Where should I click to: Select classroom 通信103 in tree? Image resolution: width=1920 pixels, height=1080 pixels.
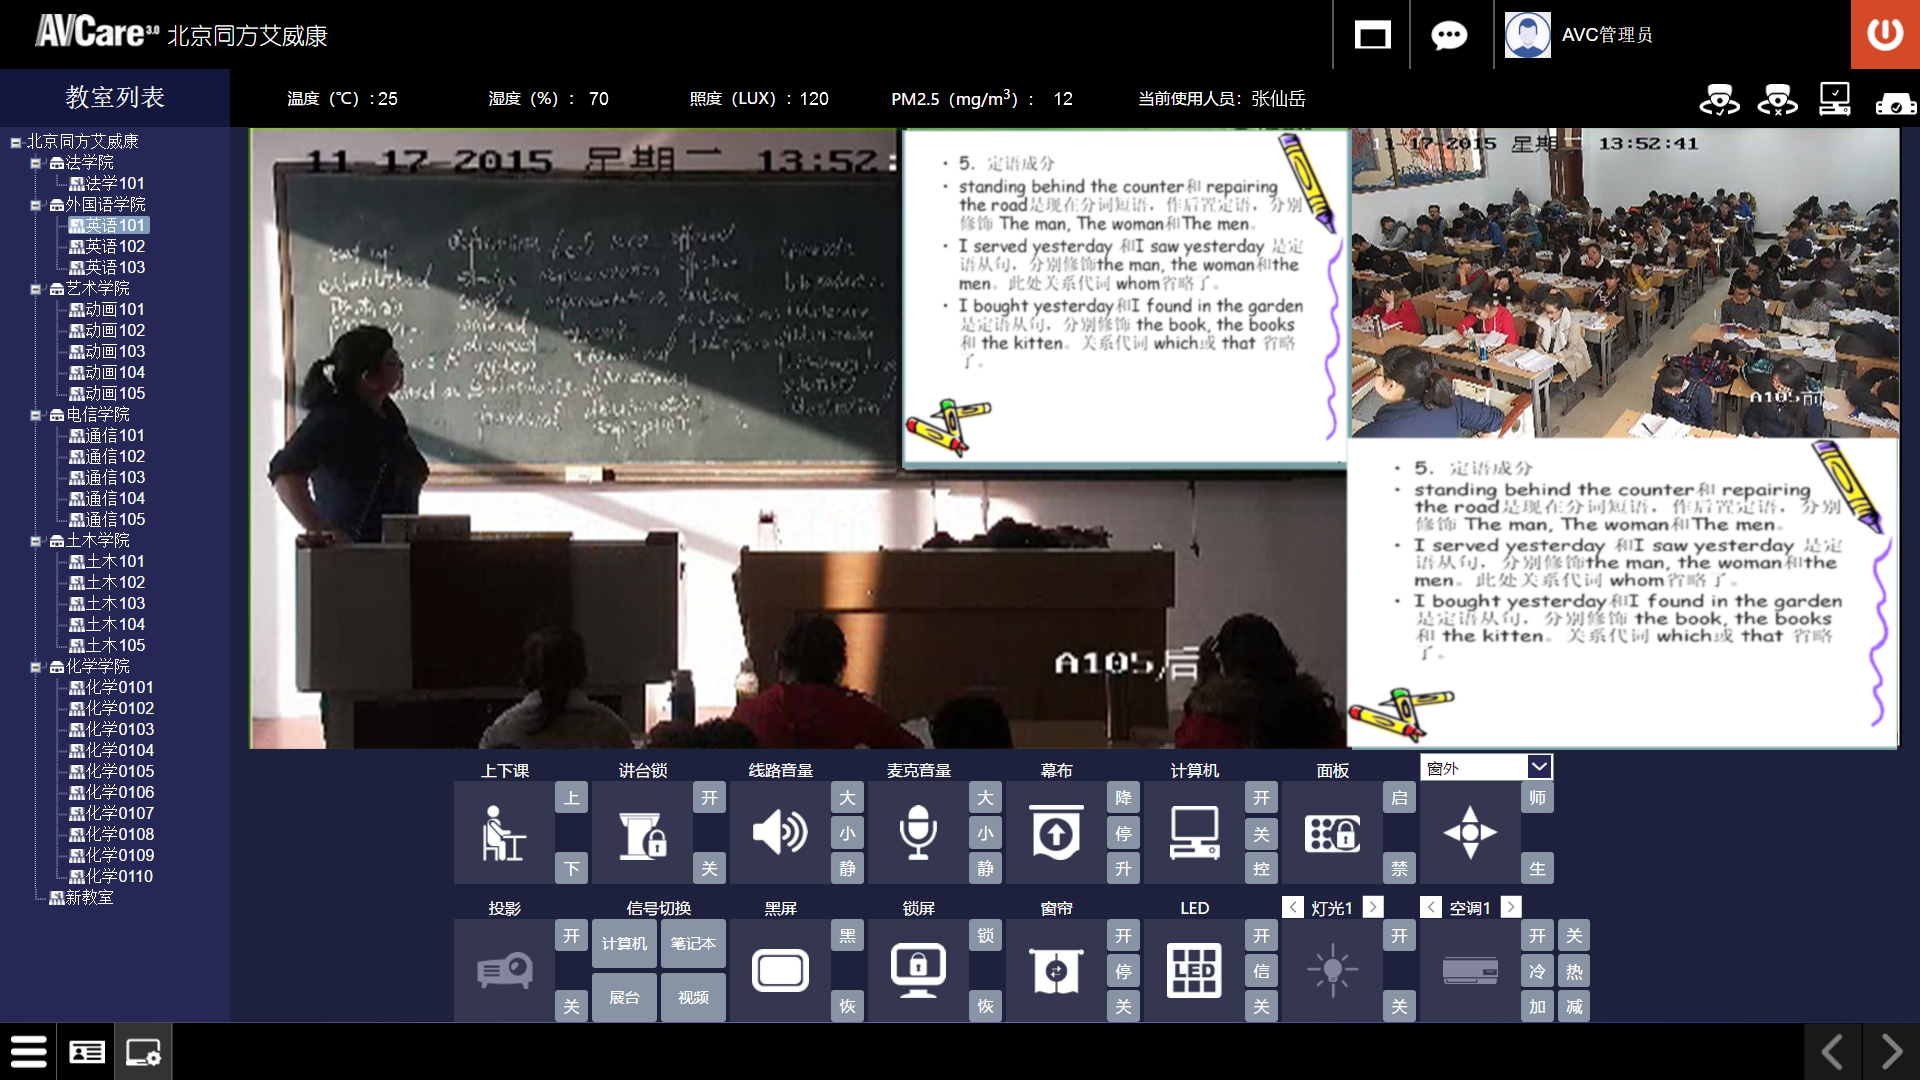pyautogui.click(x=114, y=477)
